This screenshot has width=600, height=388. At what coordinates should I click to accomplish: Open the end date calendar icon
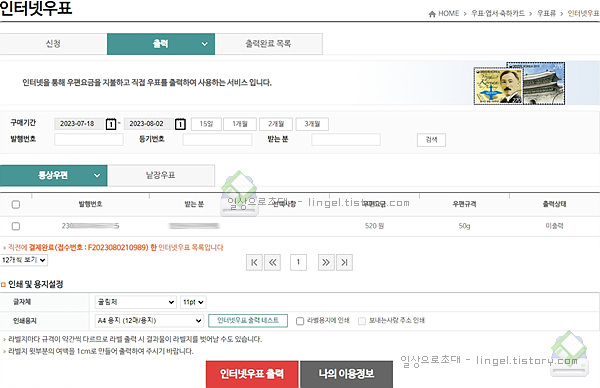pos(180,124)
